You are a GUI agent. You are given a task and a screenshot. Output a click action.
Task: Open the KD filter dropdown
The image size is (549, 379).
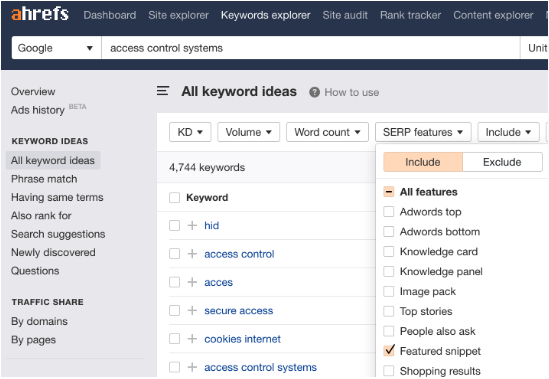tap(190, 132)
